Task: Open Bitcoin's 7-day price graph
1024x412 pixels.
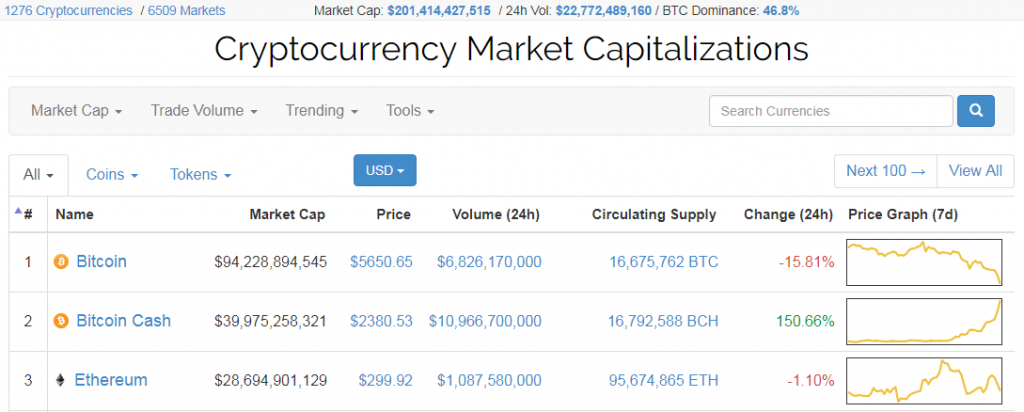Action: [x=923, y=262]
